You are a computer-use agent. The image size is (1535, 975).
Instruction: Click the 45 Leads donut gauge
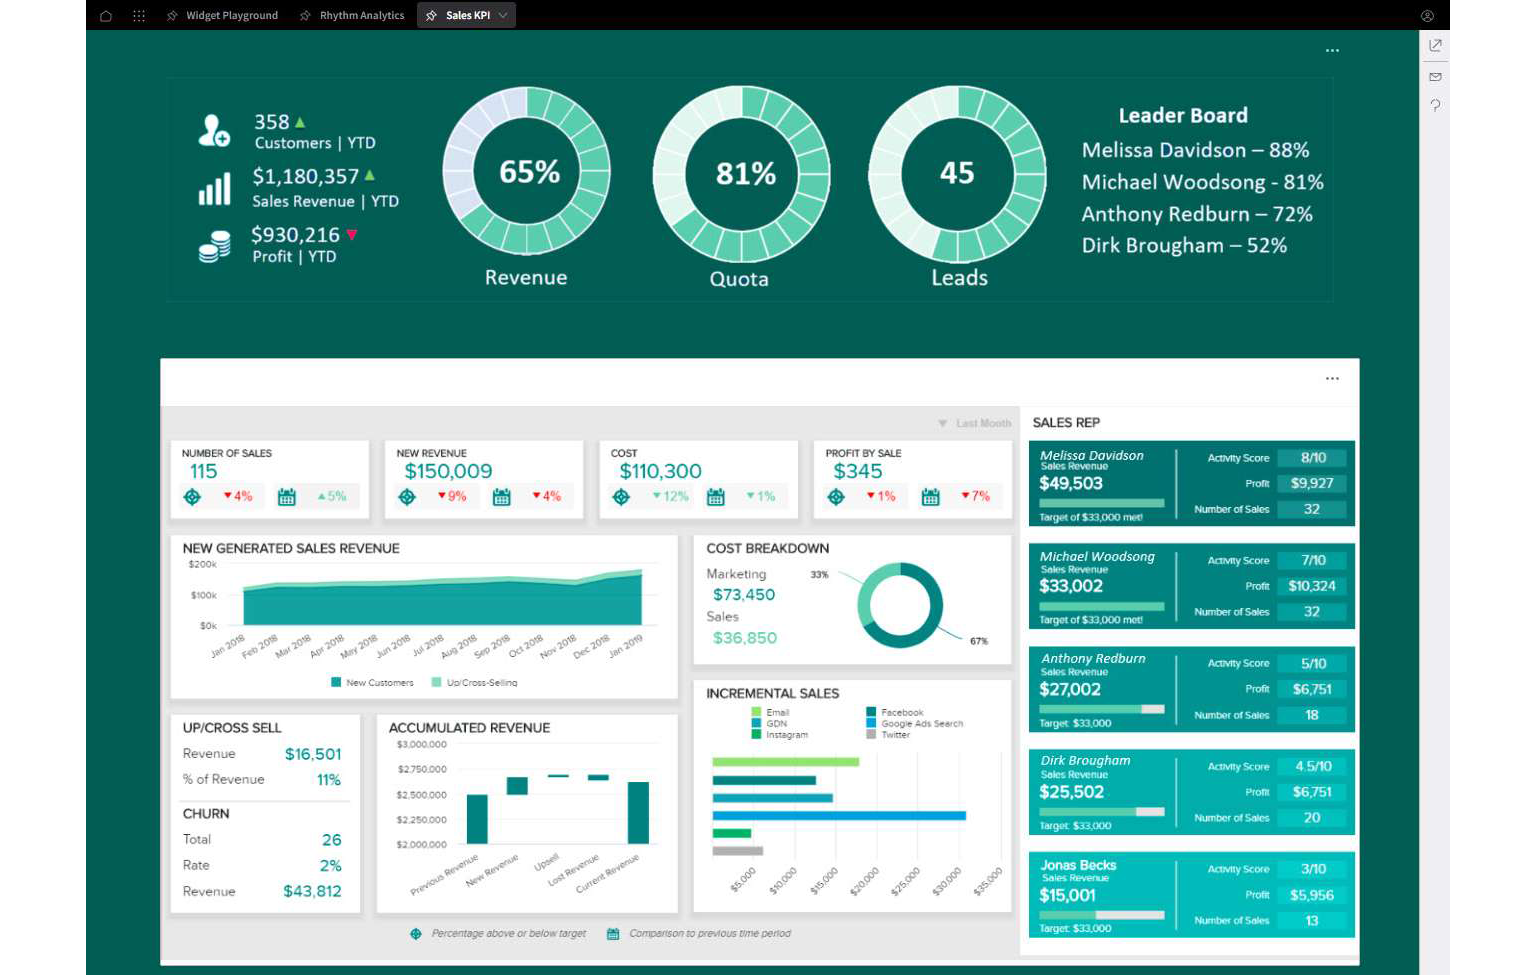(957, 173)
